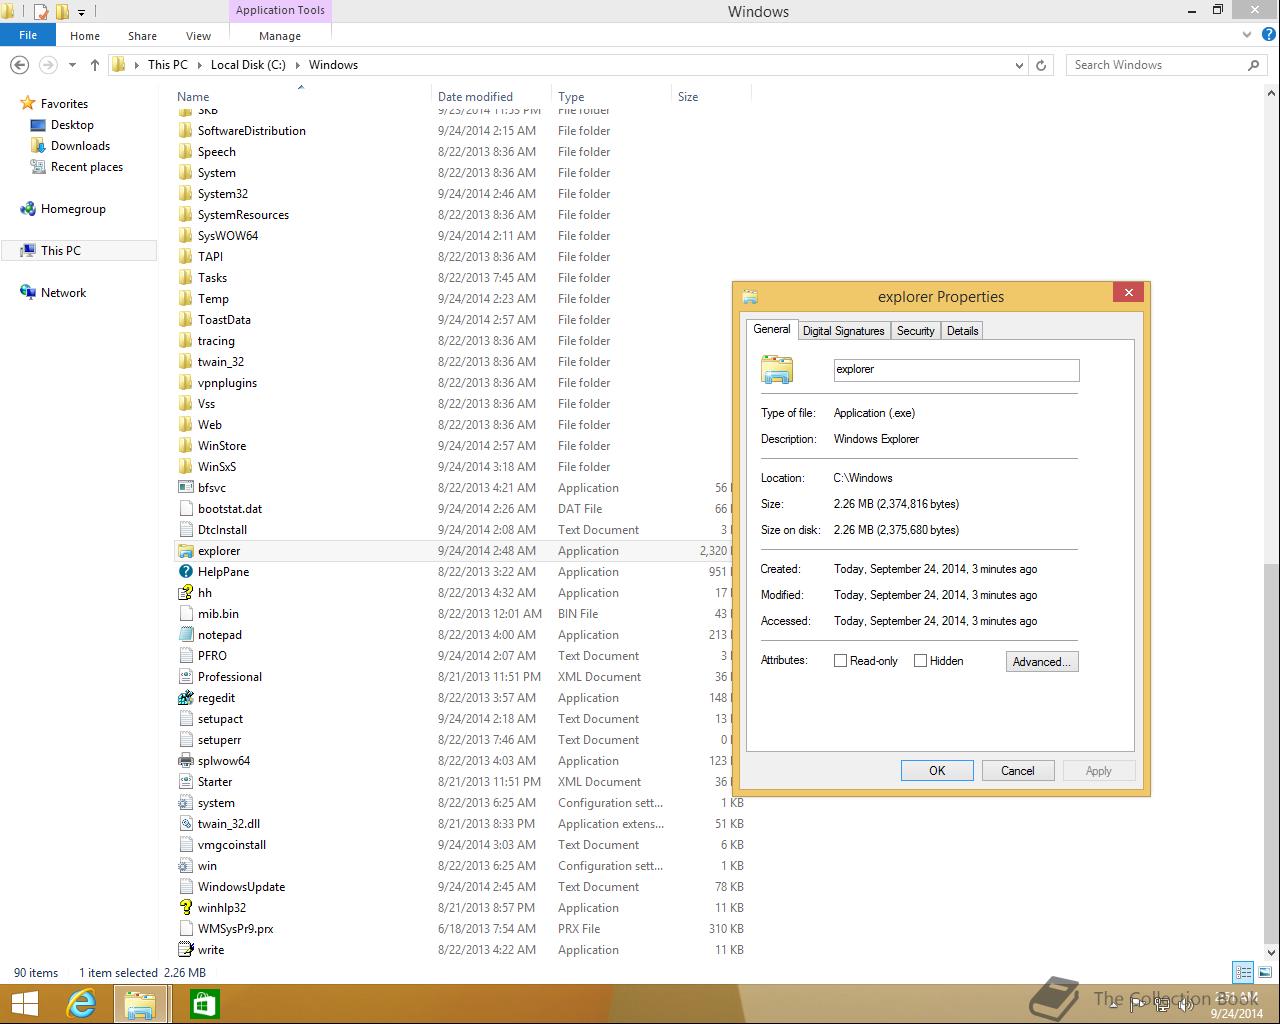Select the splwow64 printer icon

[x=185, y=761]
